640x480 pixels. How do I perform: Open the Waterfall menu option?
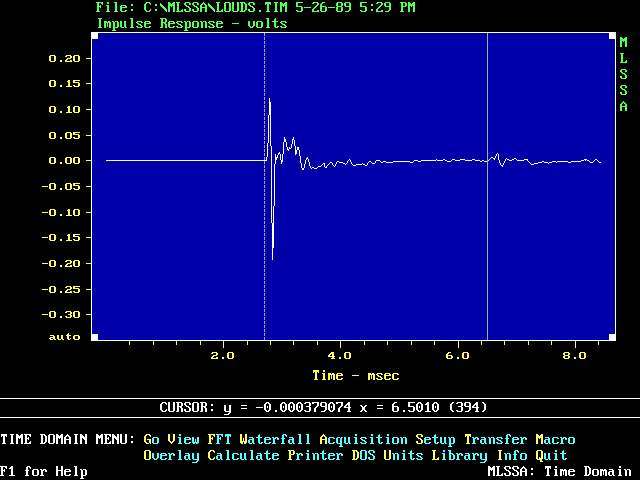click(275, 440)
